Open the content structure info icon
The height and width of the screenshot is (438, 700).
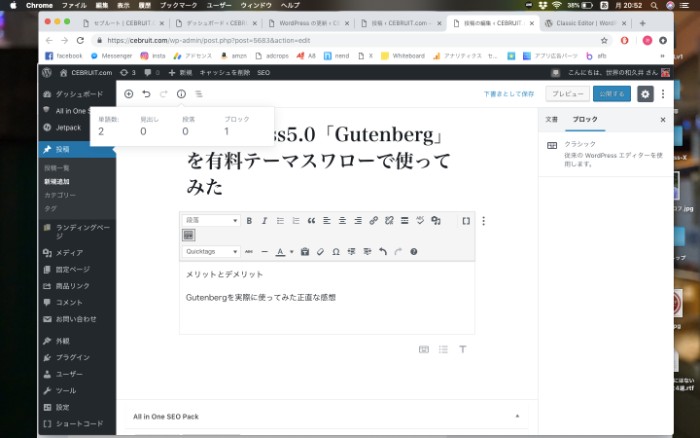[x=181, y=93]
